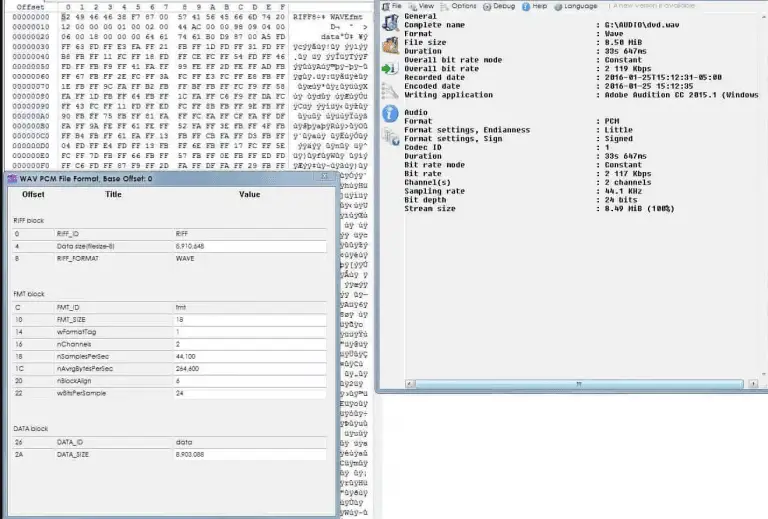Click the Open File icon in MediaInfo sidebar
The height and width of the screenshot is (519, 768).
pos(390,23)
